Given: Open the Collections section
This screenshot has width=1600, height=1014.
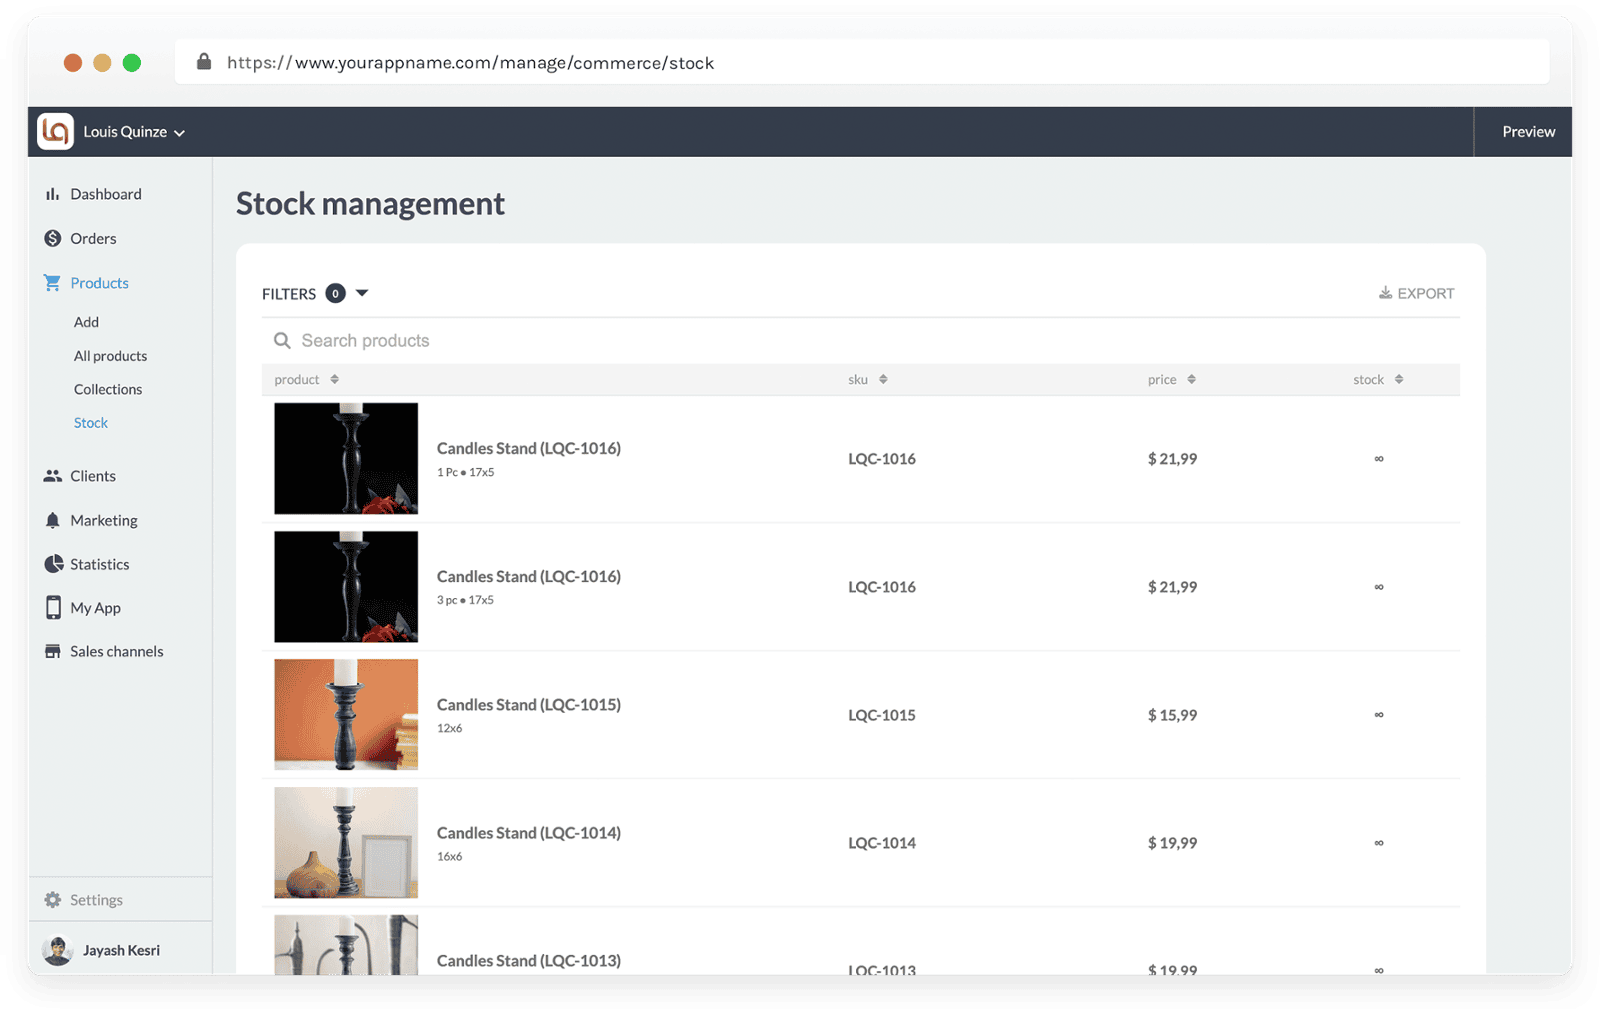Looking at the screenshot, I should point(108,389).
